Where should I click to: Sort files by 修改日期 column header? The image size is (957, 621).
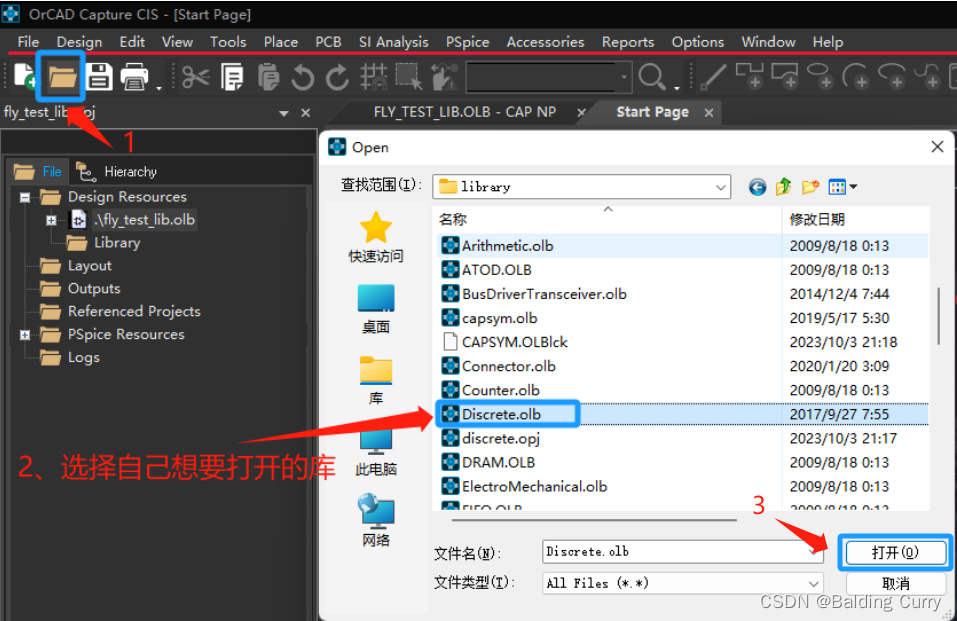tap(817, 219)
